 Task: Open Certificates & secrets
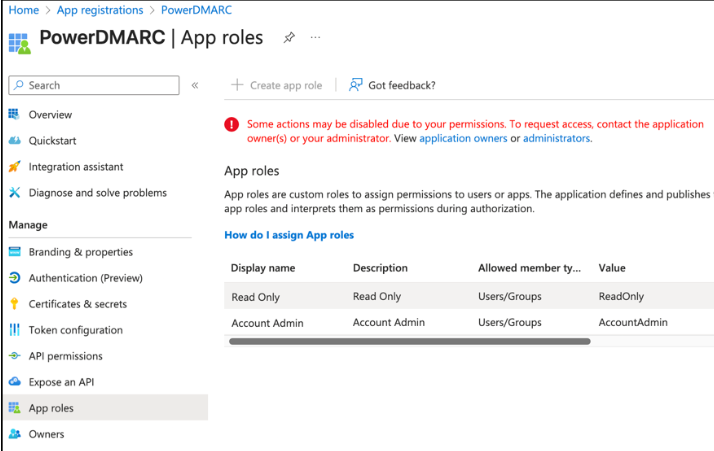point(78,304)
